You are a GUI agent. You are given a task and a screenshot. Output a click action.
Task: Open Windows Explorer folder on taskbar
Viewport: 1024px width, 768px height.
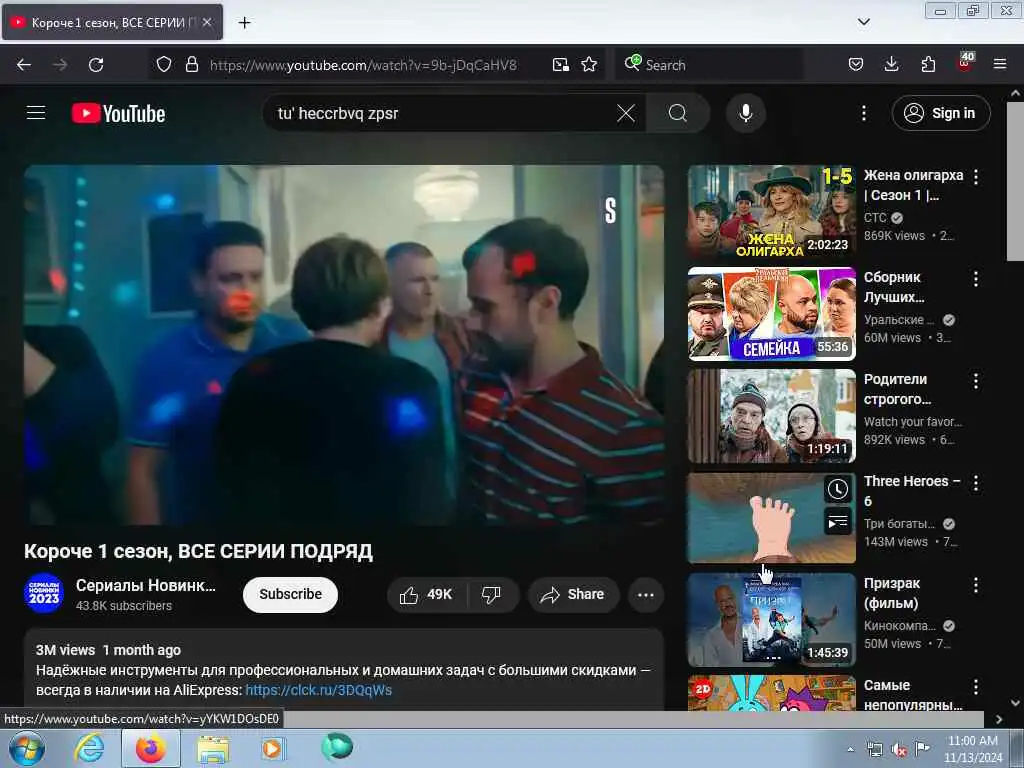tap(213, 749)
